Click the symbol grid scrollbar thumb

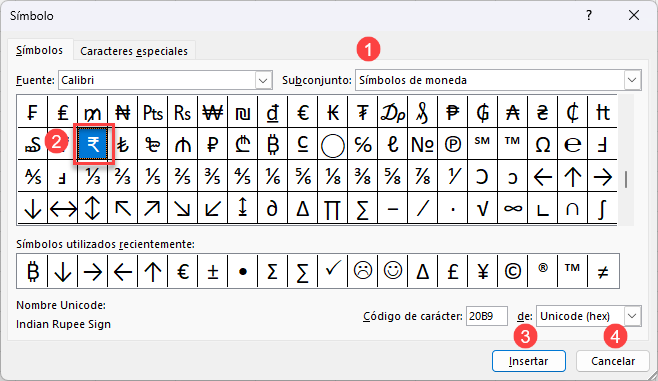point(626,179)
